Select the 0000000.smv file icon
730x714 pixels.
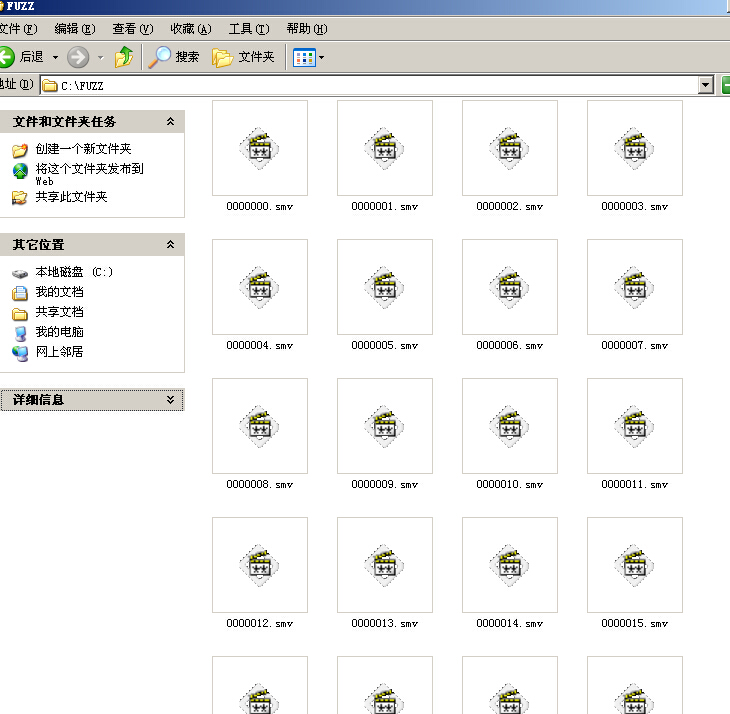(260, 148)
